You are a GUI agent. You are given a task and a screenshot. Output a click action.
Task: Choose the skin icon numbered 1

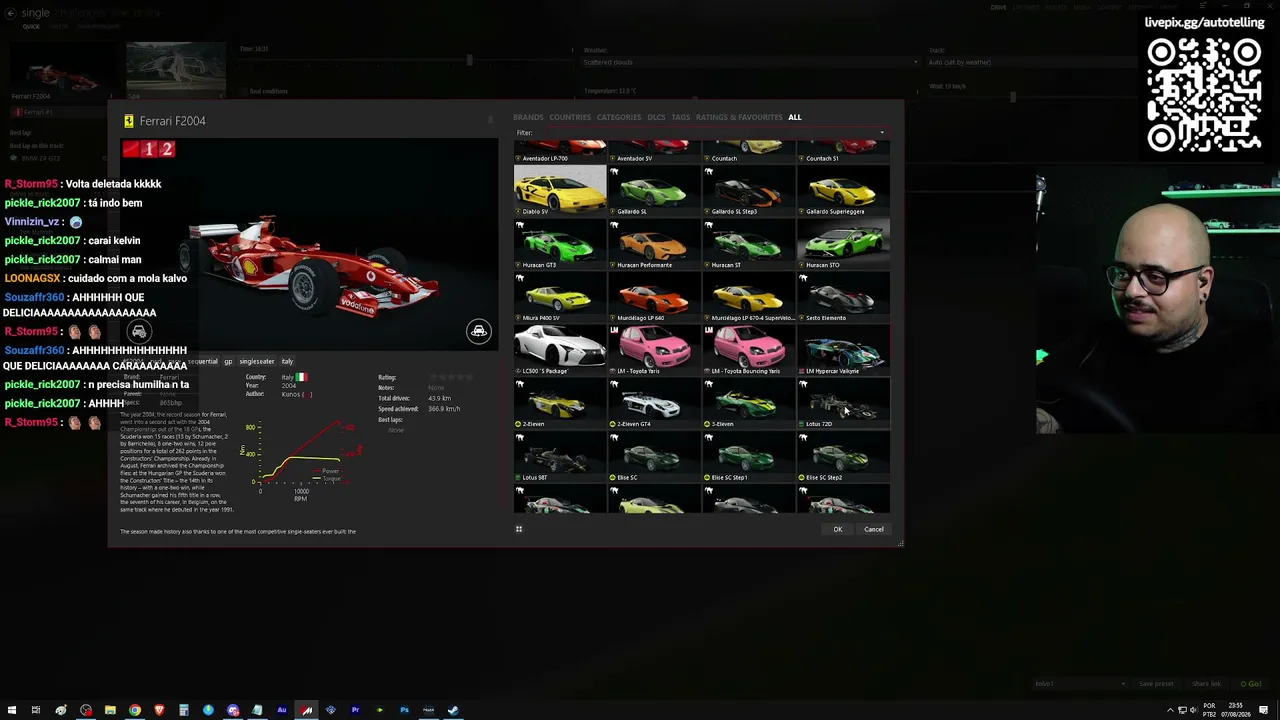(148, 149)
